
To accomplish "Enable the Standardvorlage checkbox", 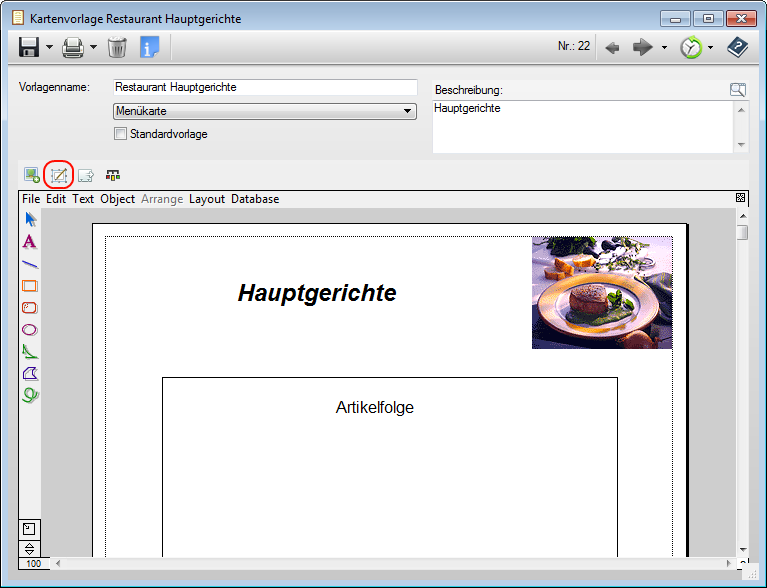I will (x=121, y=133).
